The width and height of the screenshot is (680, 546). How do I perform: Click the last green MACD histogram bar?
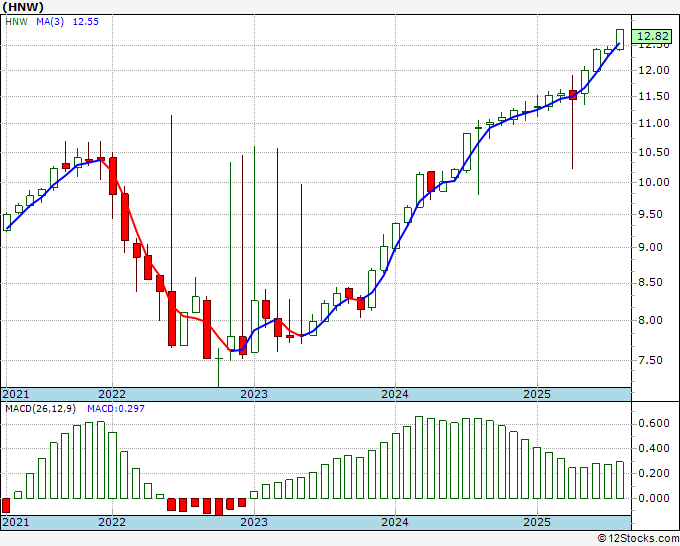[620, 480]
